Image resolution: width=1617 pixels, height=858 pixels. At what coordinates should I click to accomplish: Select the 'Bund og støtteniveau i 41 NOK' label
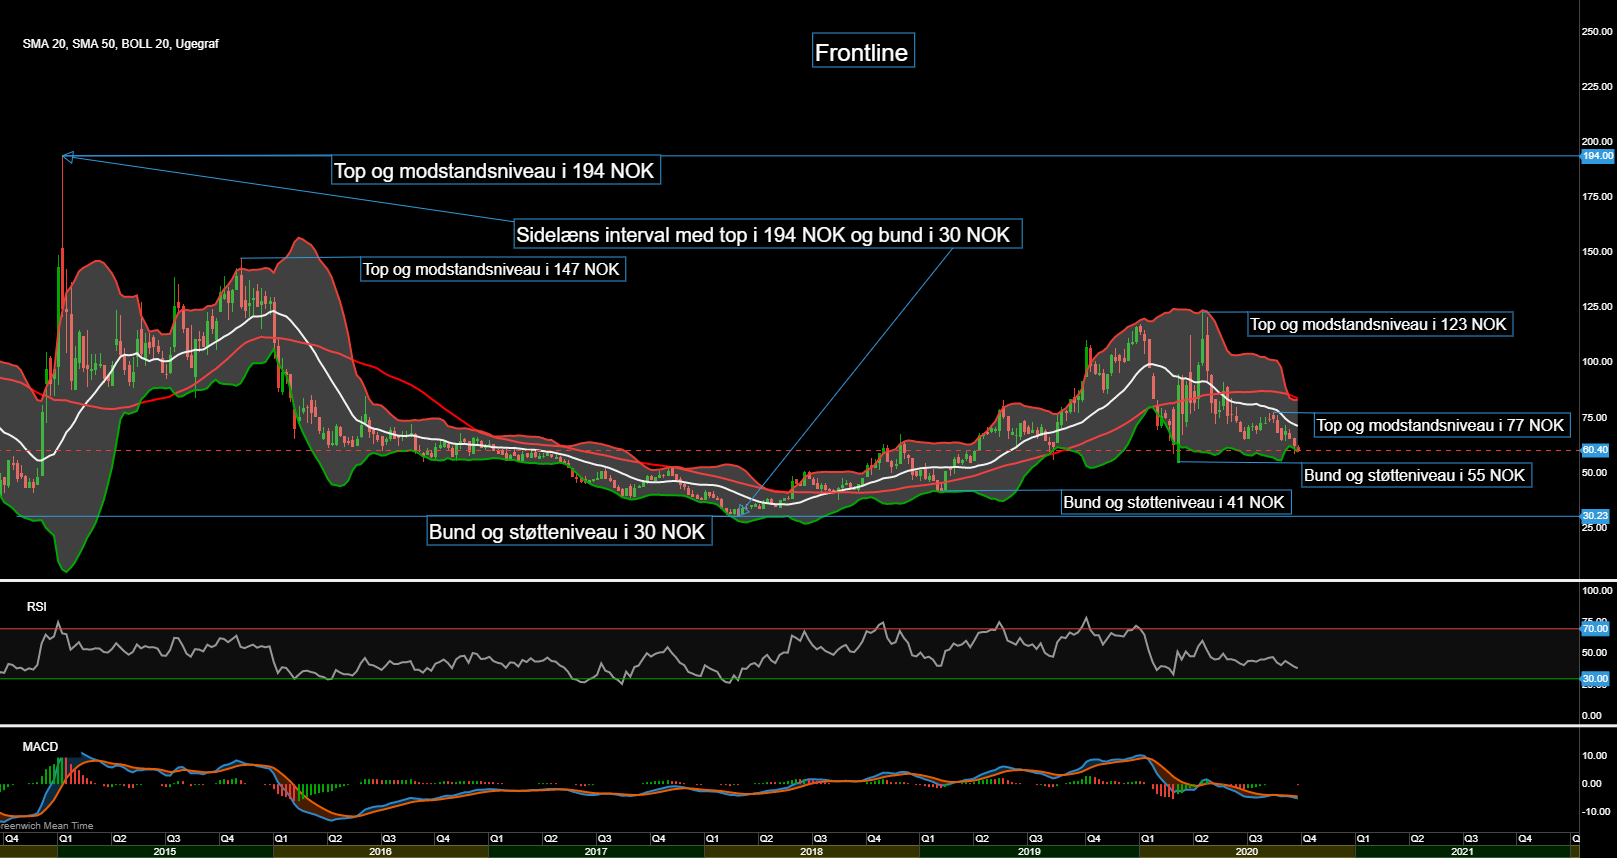click(x=1175, y=502)
